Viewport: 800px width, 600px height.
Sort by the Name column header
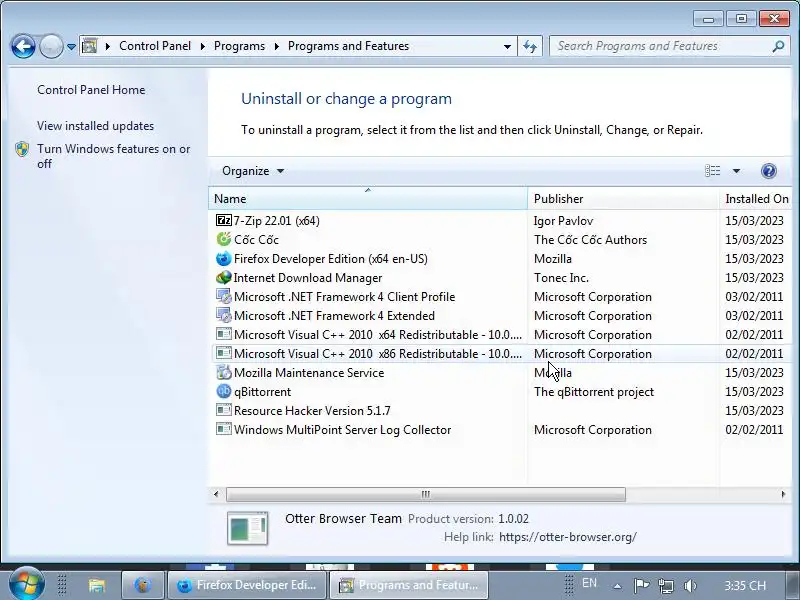(x=368, y=198)
